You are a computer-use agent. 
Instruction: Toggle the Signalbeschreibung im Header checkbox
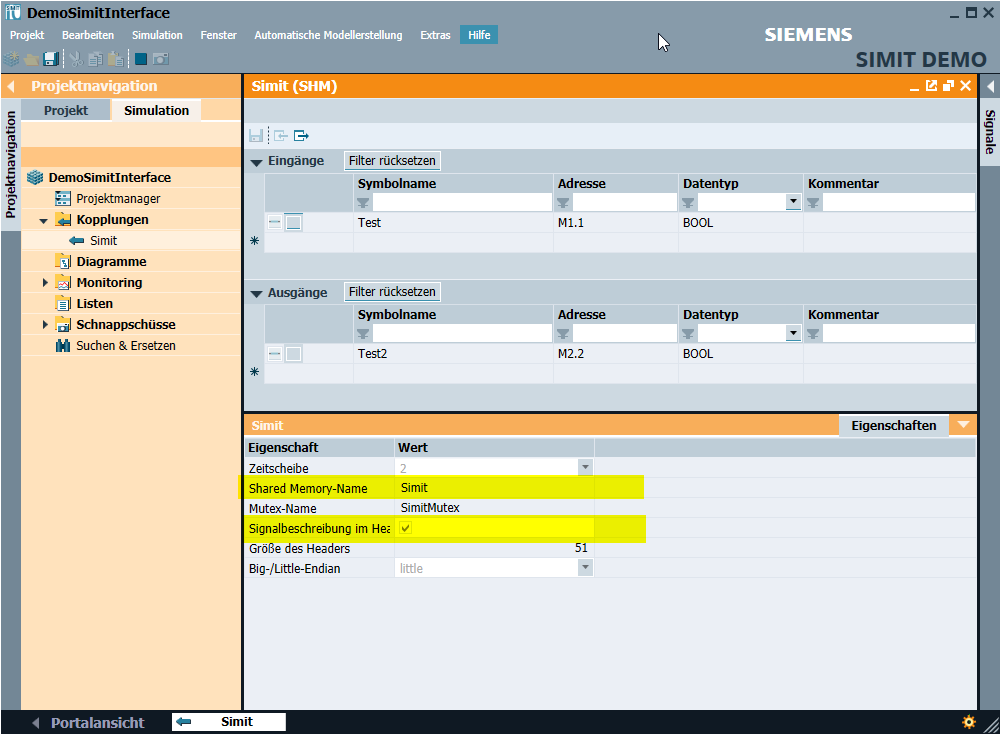point(406,528)
